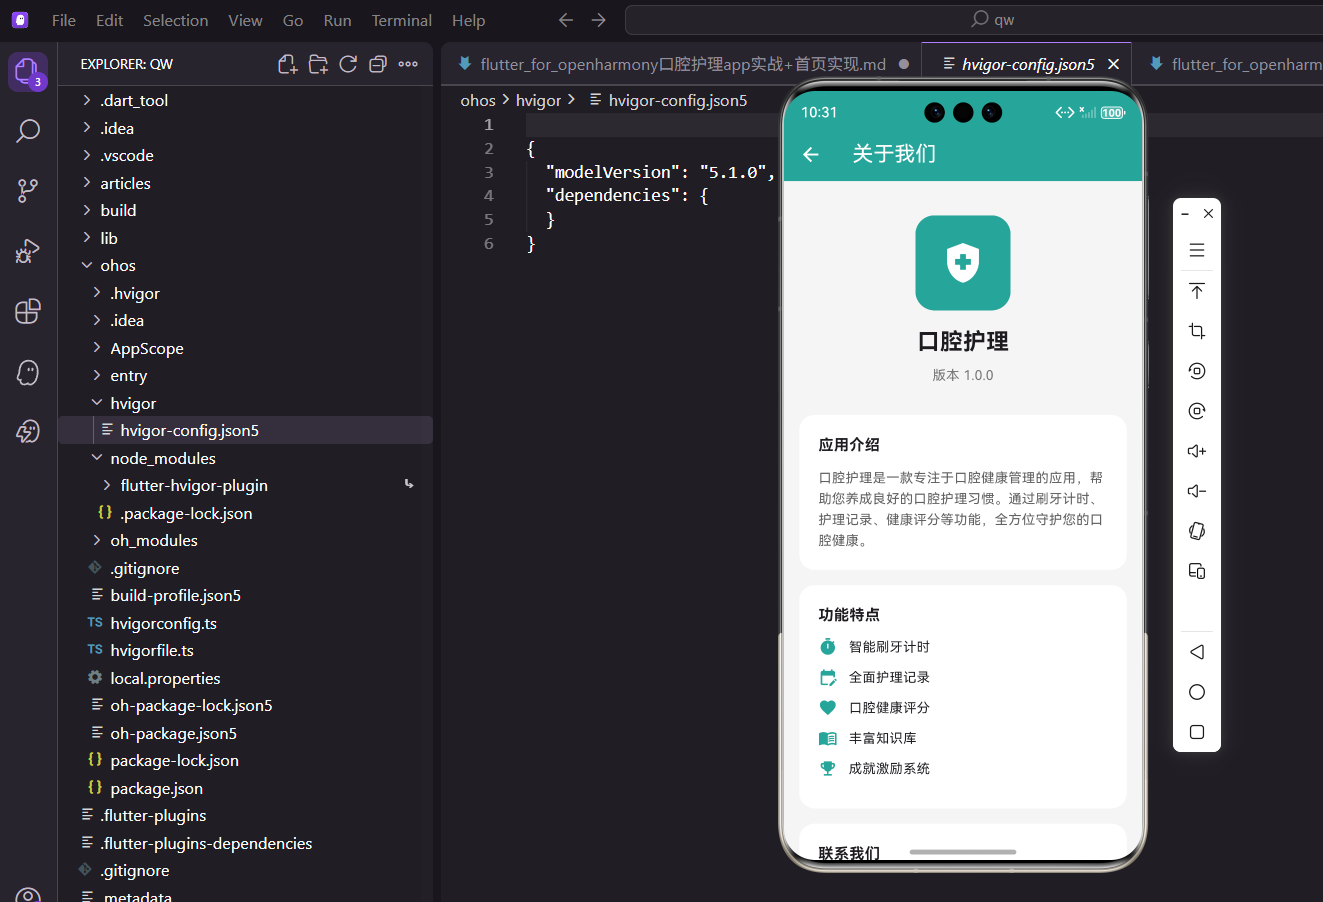This screenshot has width=1323, height=902.
Task: Click the forward navigation arrow in the title bar
Action: (598, 19)
